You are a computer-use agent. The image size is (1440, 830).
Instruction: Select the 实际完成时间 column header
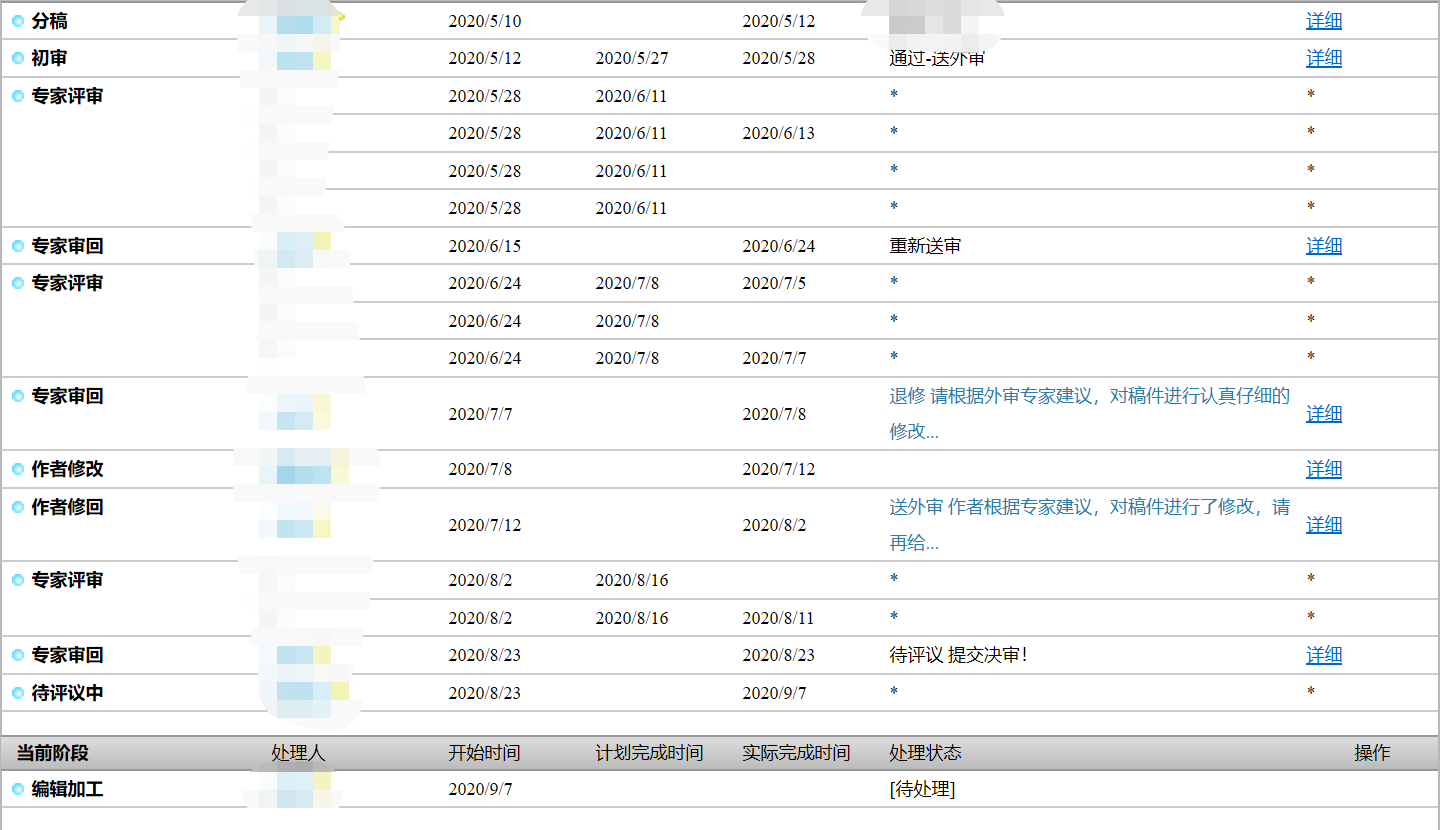click(x=796, y=753)
